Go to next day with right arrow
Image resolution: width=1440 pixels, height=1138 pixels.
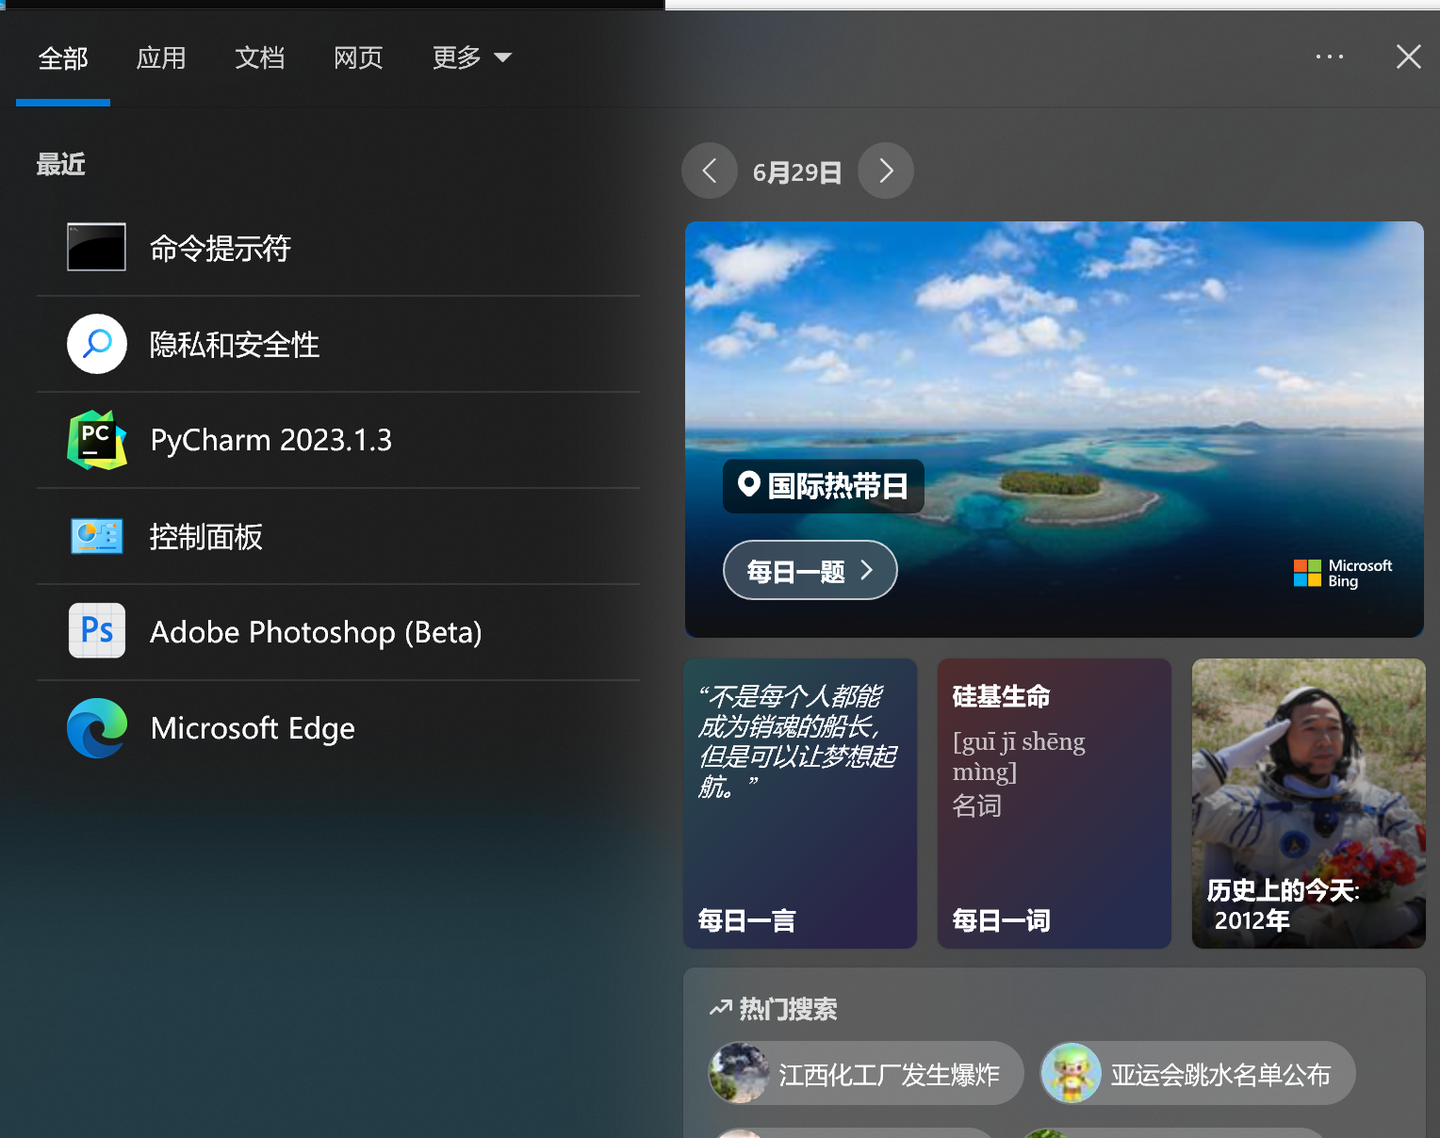(x=885, y=171)
